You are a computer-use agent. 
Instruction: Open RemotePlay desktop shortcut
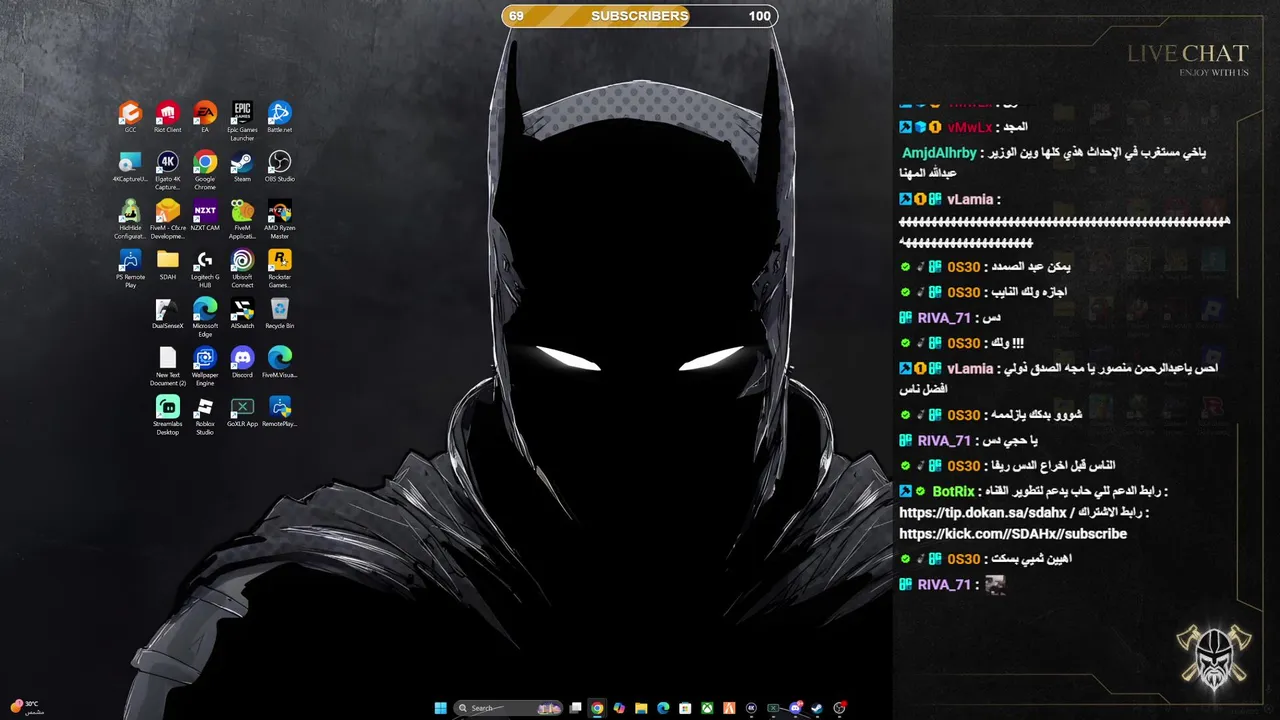279,411
